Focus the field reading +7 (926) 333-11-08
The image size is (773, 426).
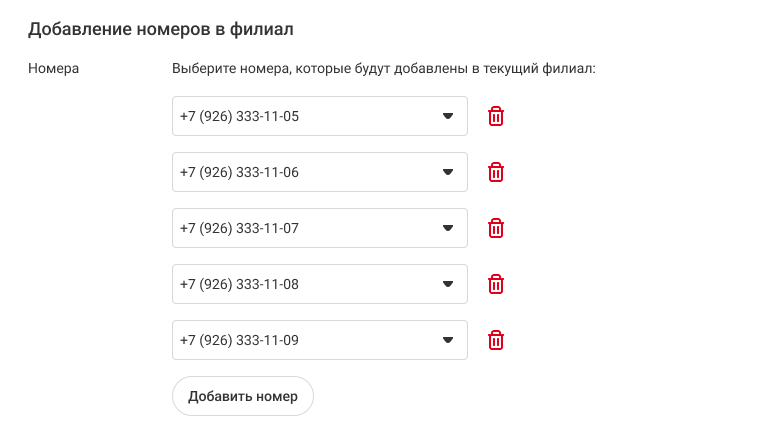click(x=239, y=284)
